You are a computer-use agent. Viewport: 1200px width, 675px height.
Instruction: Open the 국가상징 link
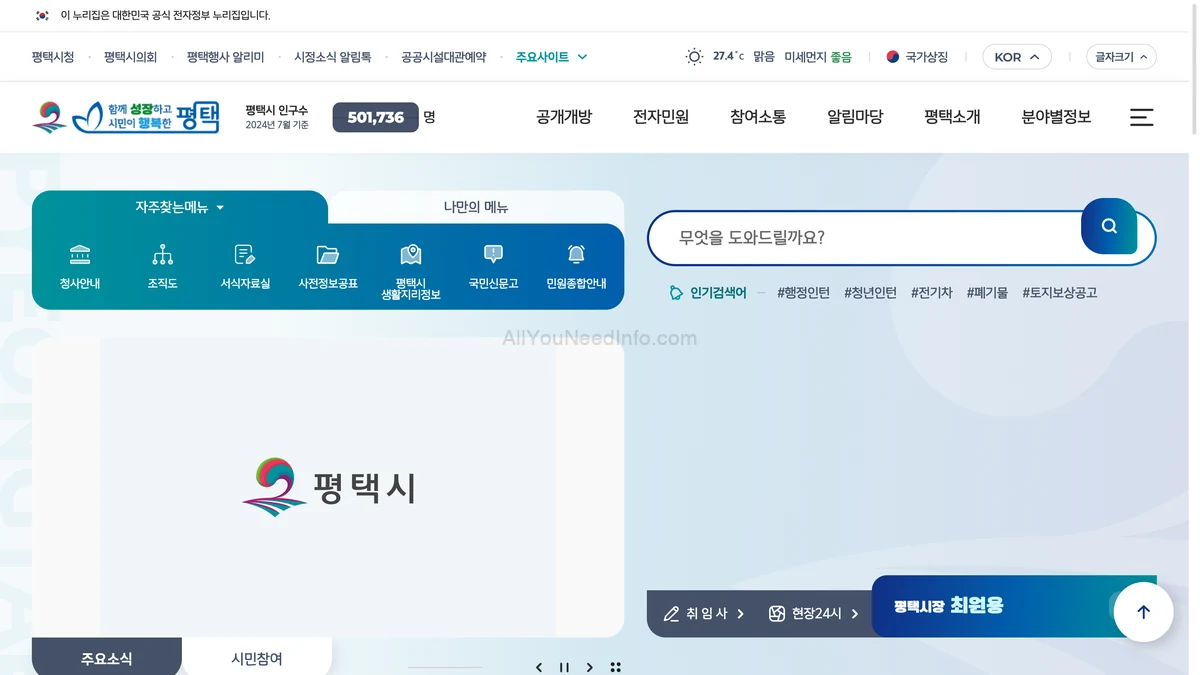pyautogui.click(x=917, y=57)
